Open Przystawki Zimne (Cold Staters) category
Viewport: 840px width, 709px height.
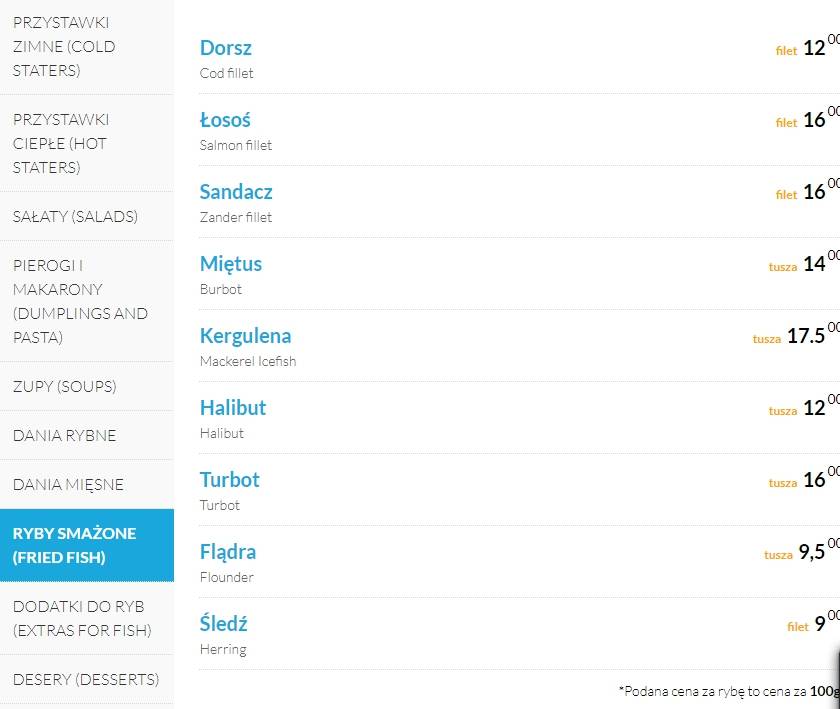87,47
